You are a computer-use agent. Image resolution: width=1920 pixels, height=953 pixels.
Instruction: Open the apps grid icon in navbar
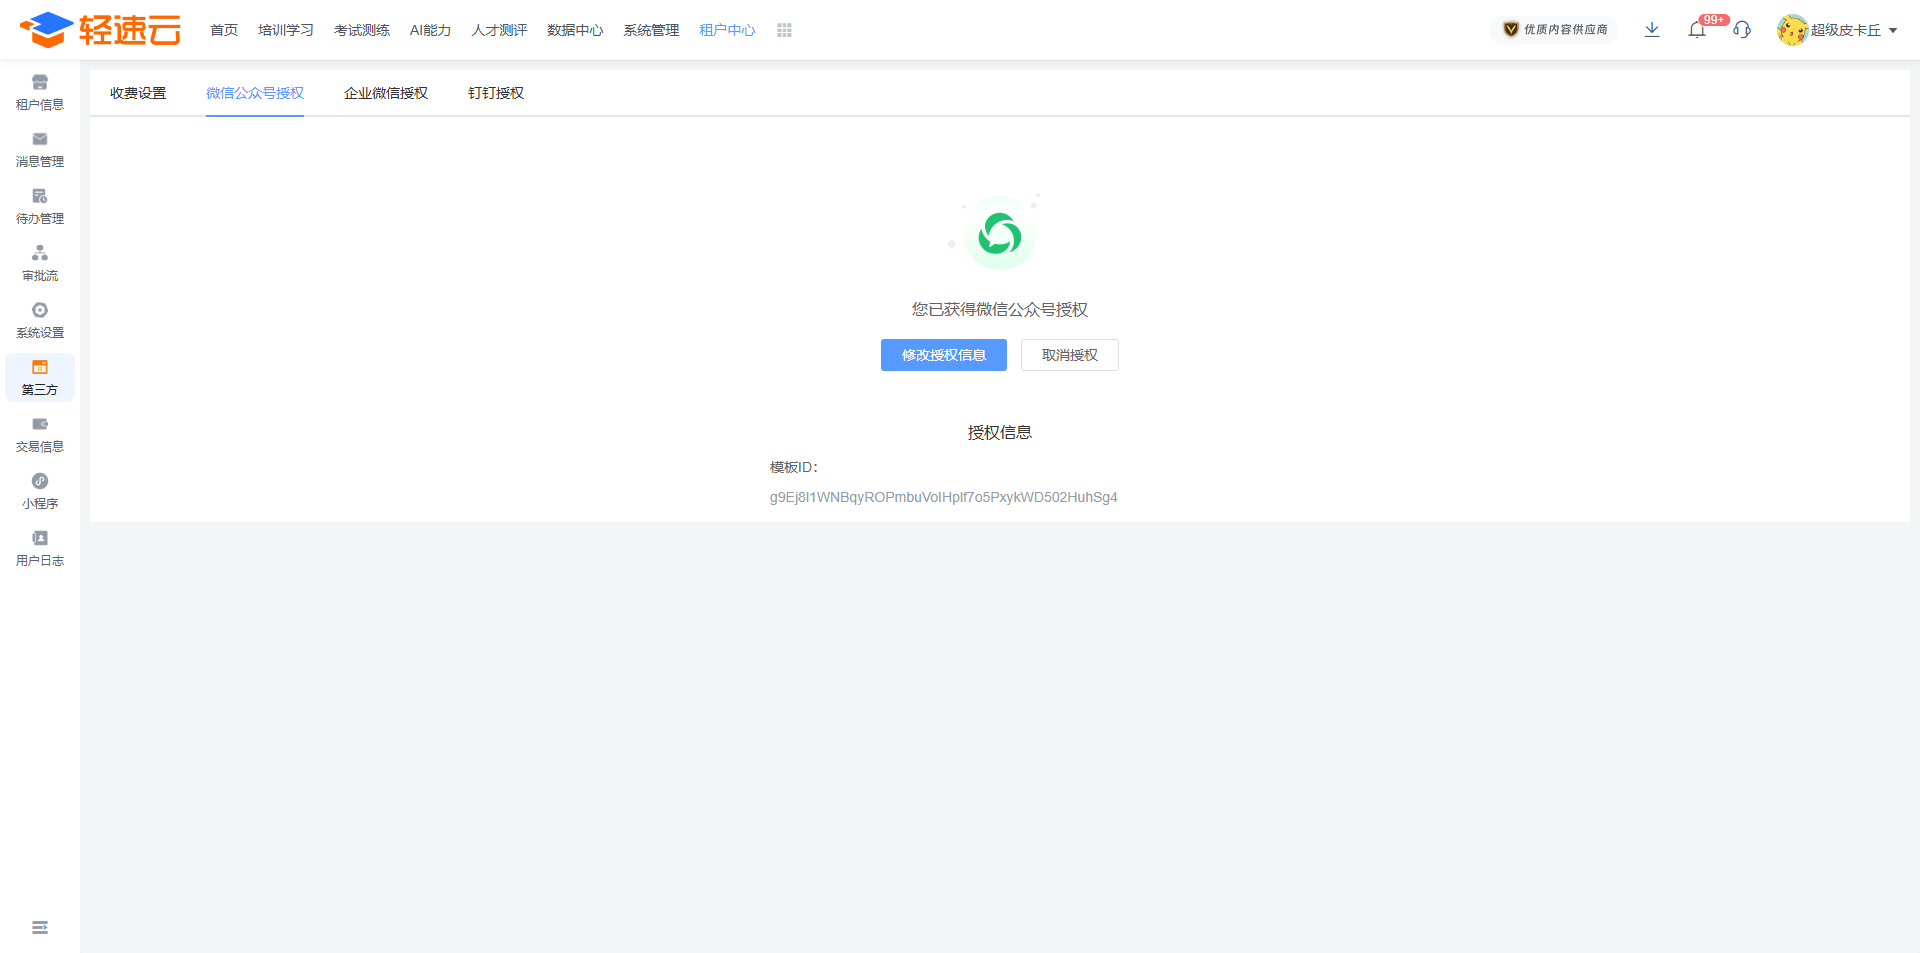(x=784, y=31)
